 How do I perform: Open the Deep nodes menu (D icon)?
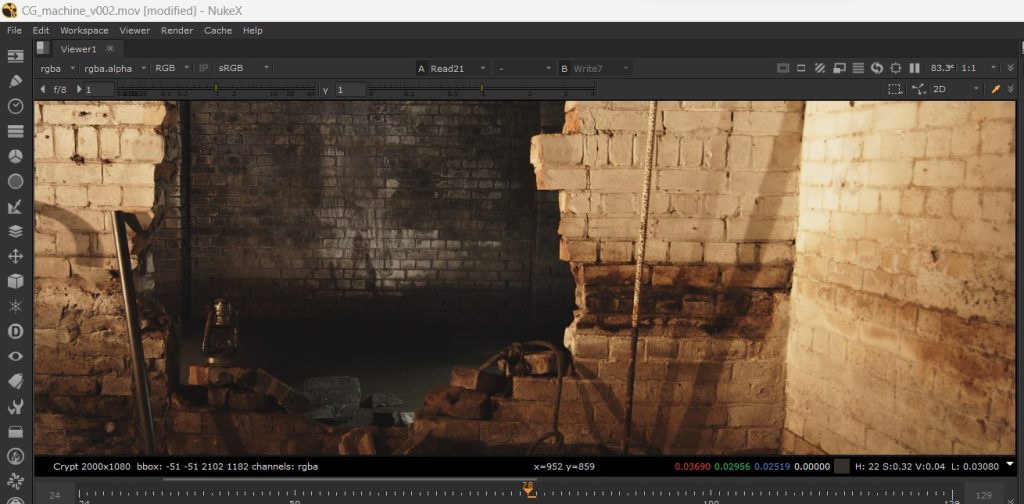[15, 331]
